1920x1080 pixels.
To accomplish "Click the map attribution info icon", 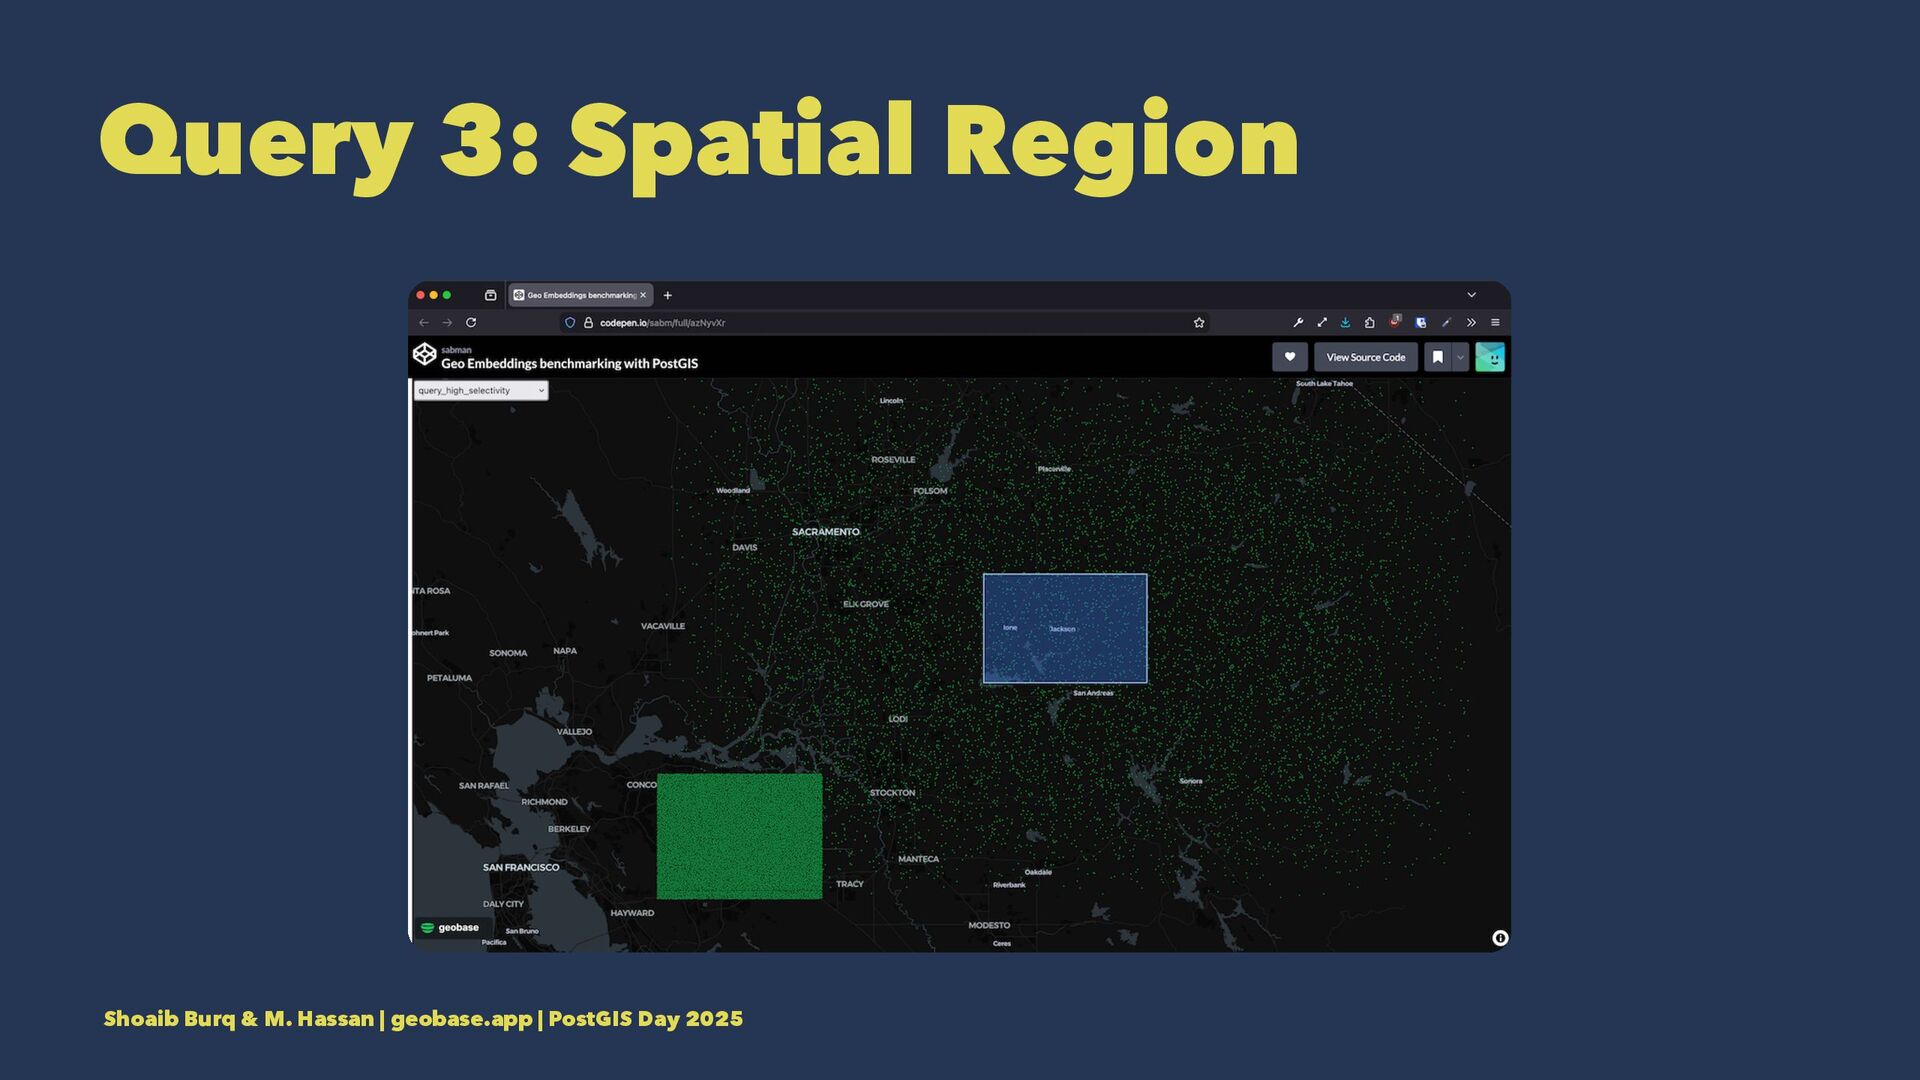I will coord(1500,938).
